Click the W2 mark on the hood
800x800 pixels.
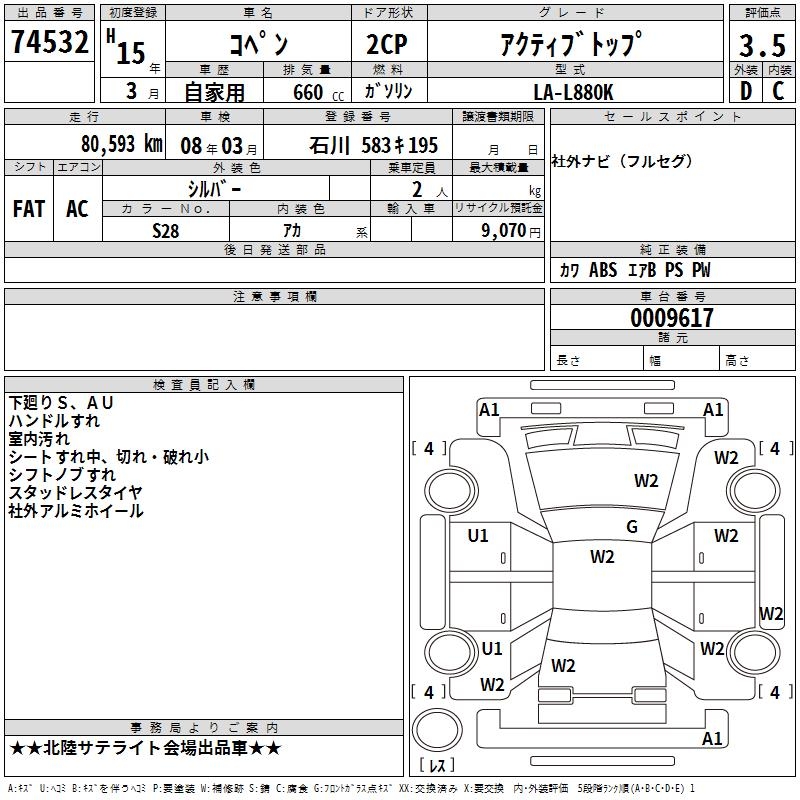click(646, 481)
